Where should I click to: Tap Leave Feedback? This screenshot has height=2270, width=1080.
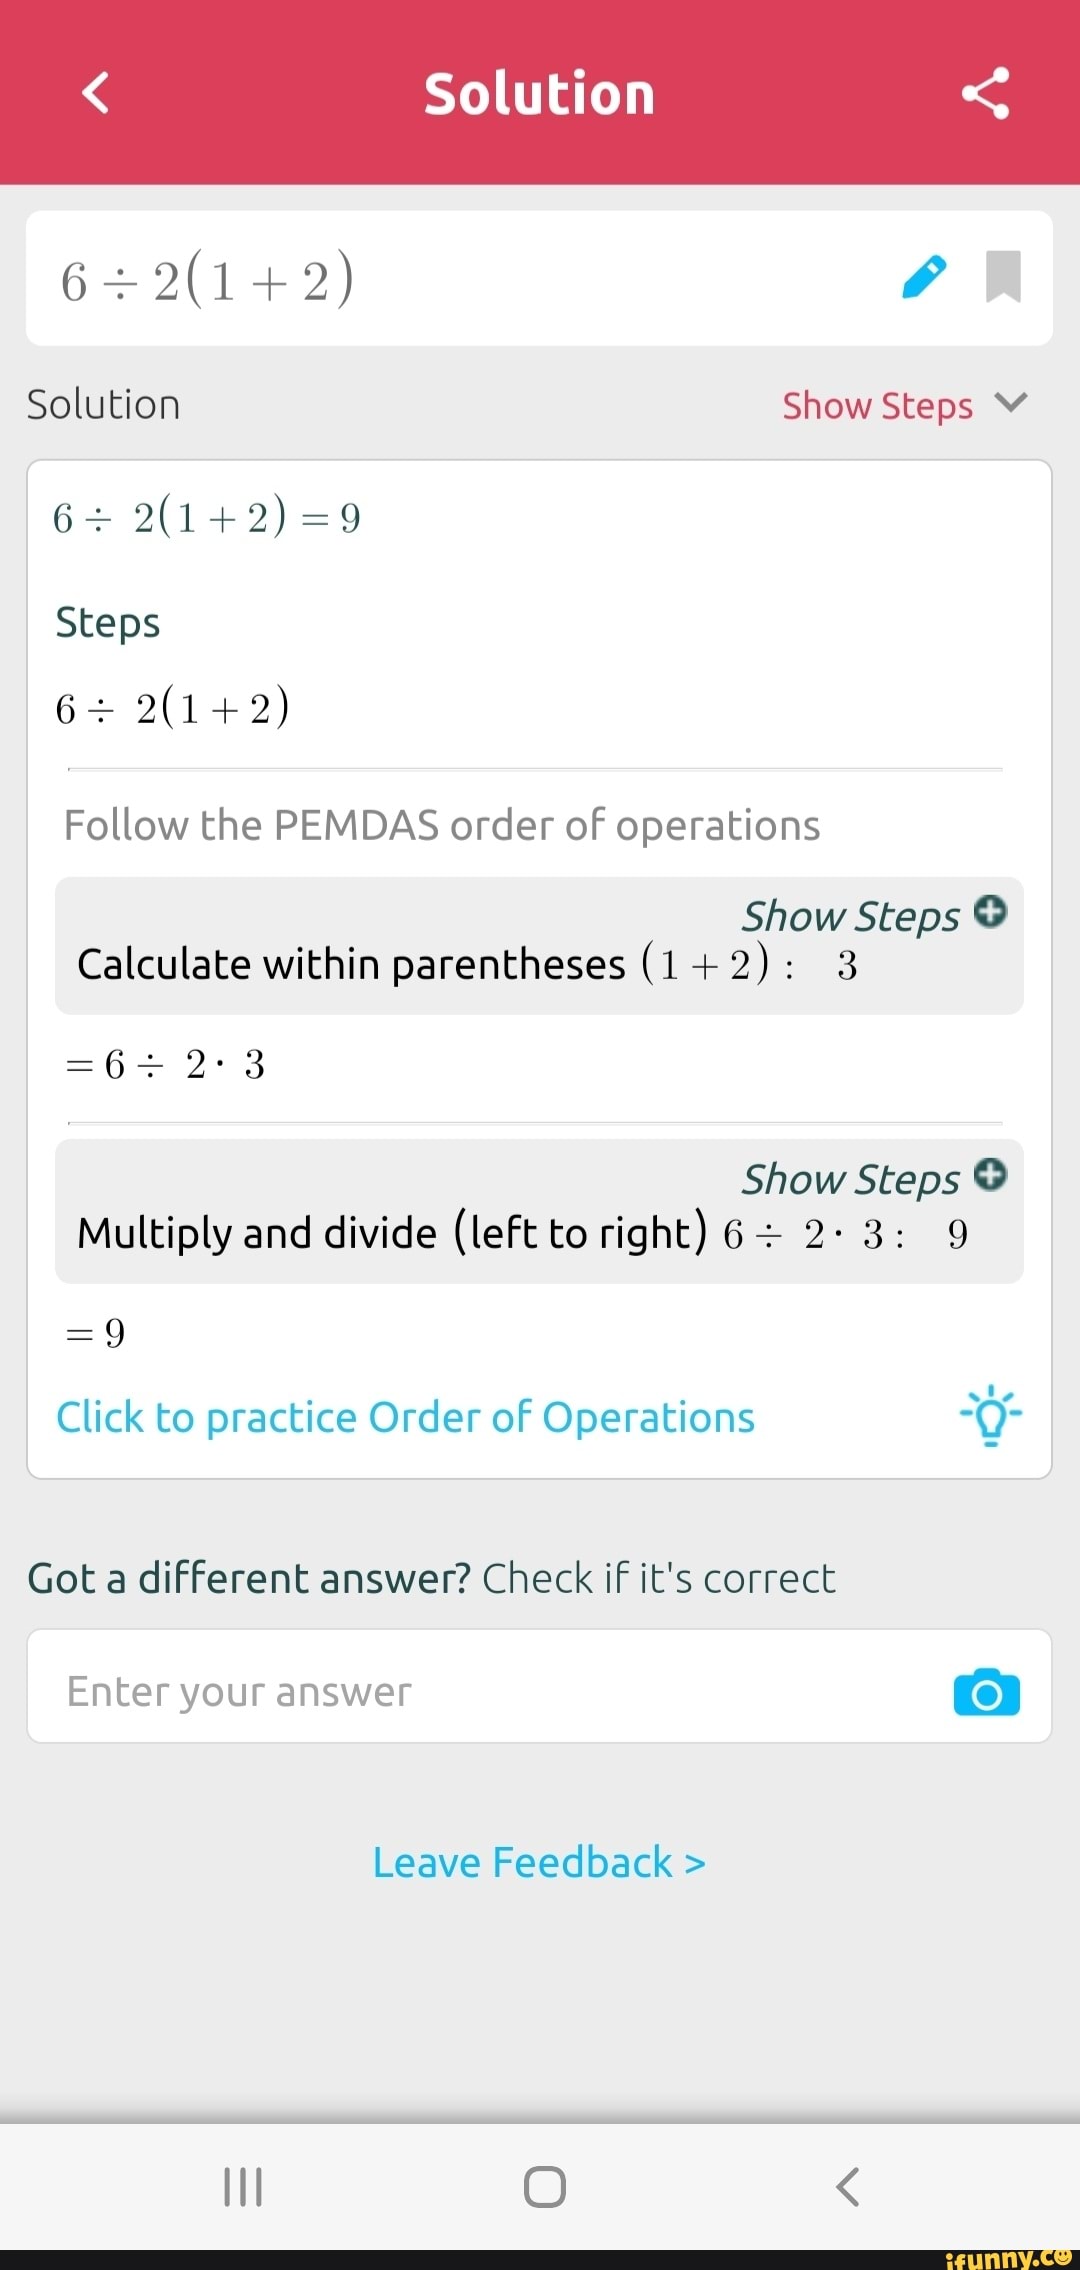(x=538, y=1862)
